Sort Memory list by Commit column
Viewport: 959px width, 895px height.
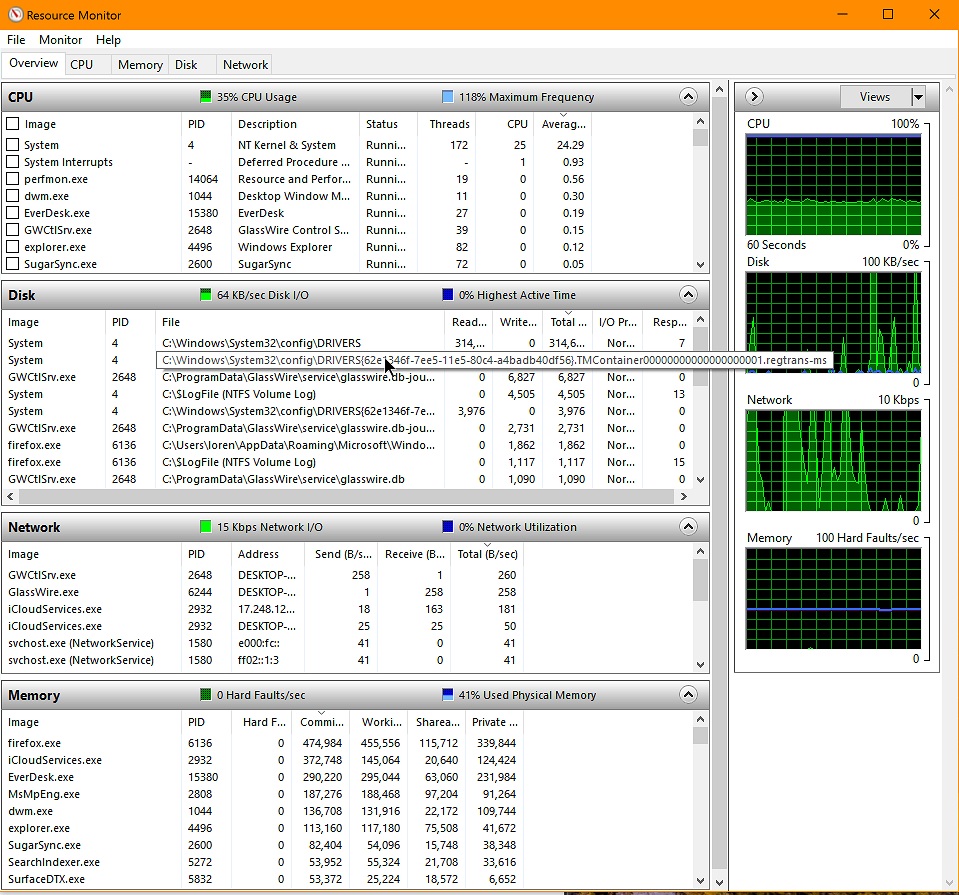pos(322,722)
